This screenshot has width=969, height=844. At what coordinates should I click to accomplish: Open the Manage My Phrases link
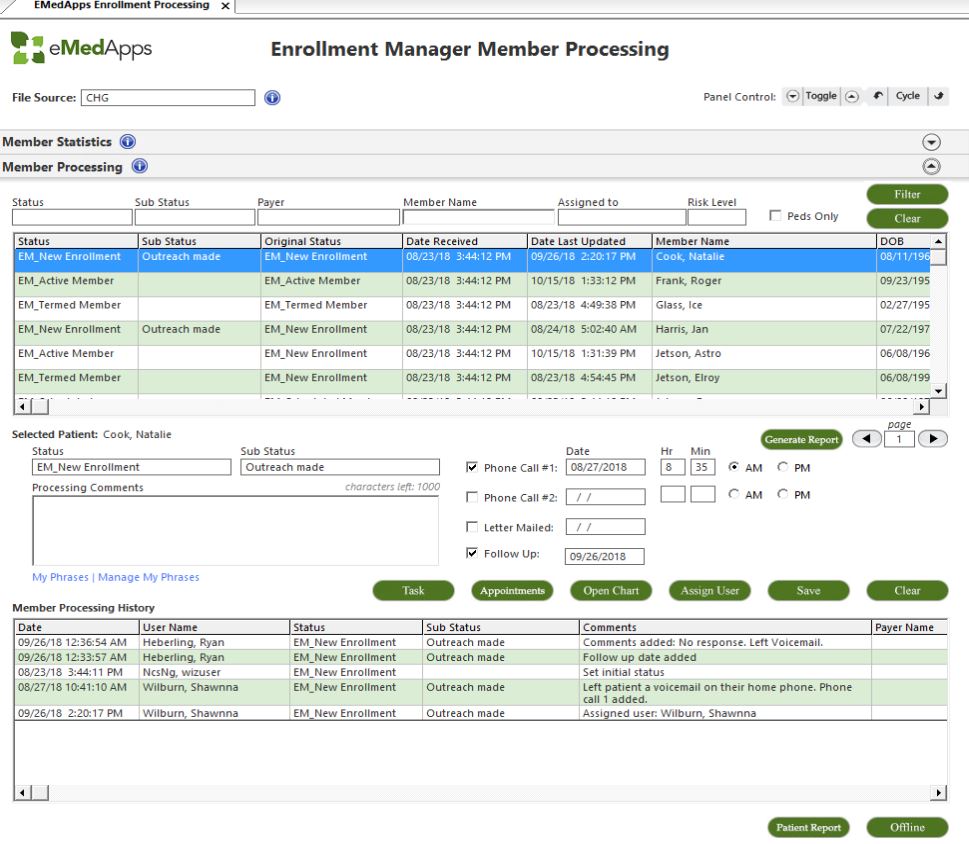coord(148,577)
